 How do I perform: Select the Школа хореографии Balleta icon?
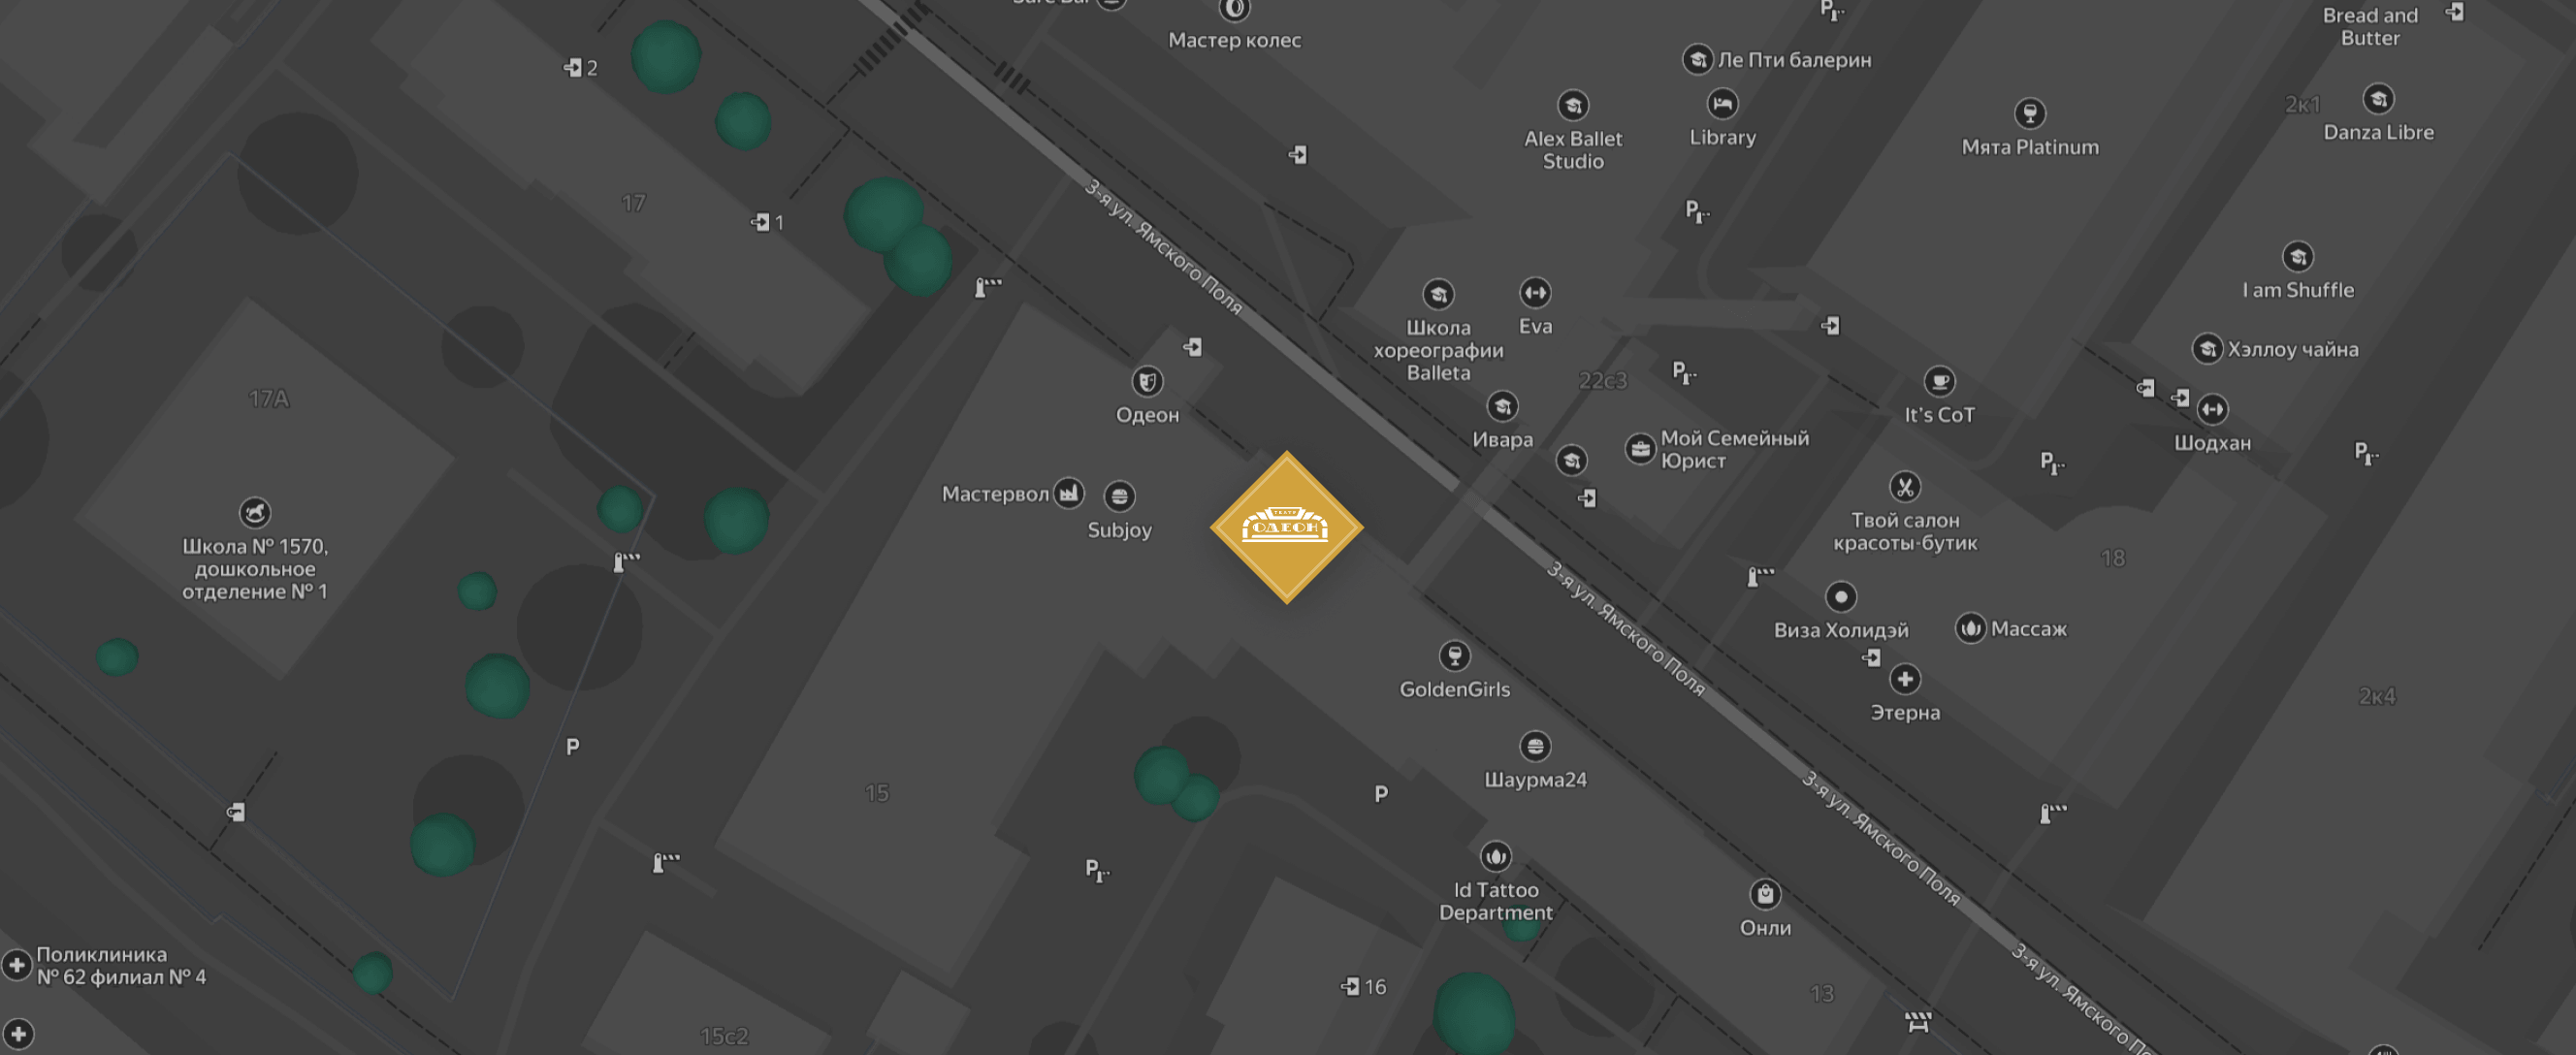pos(1438,294)
